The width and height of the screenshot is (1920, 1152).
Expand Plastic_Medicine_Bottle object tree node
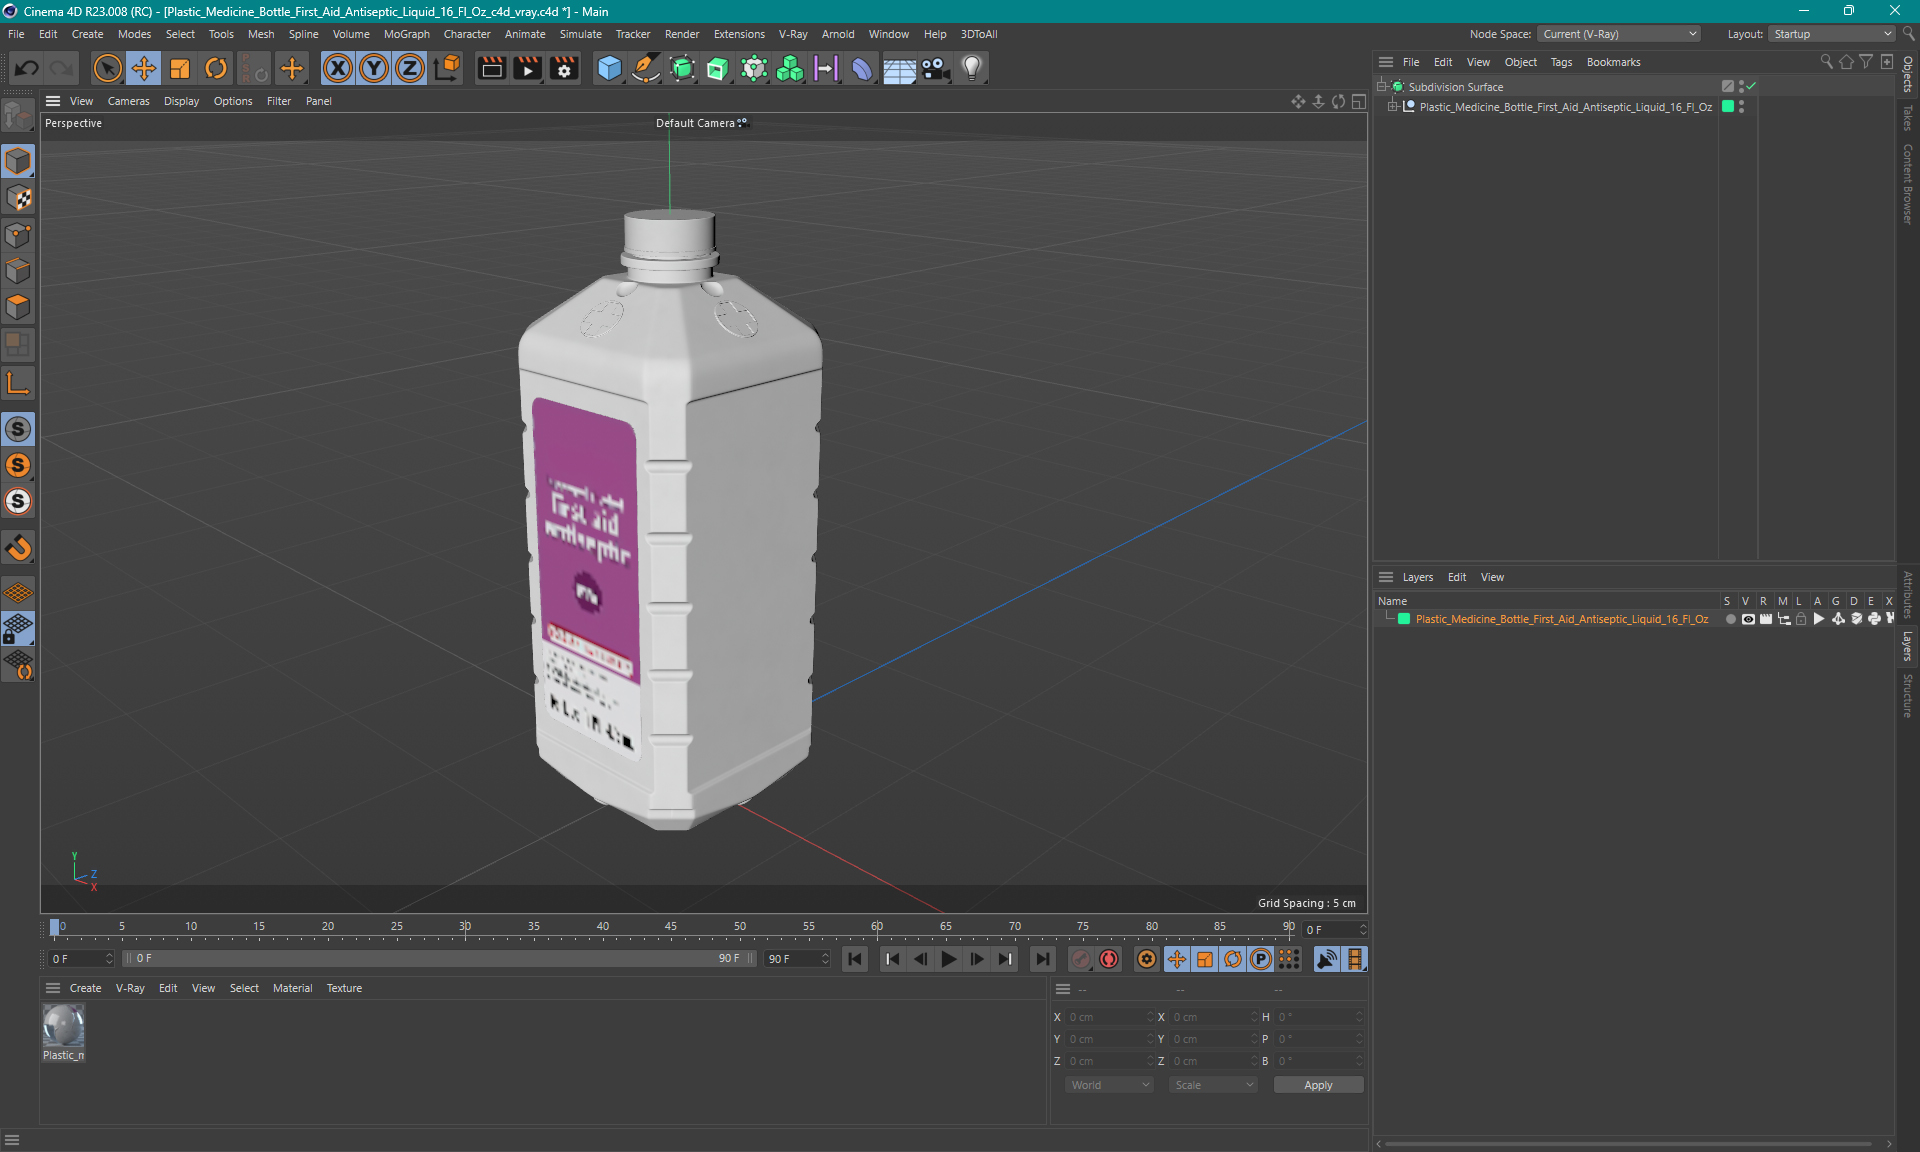point(1392,107)
